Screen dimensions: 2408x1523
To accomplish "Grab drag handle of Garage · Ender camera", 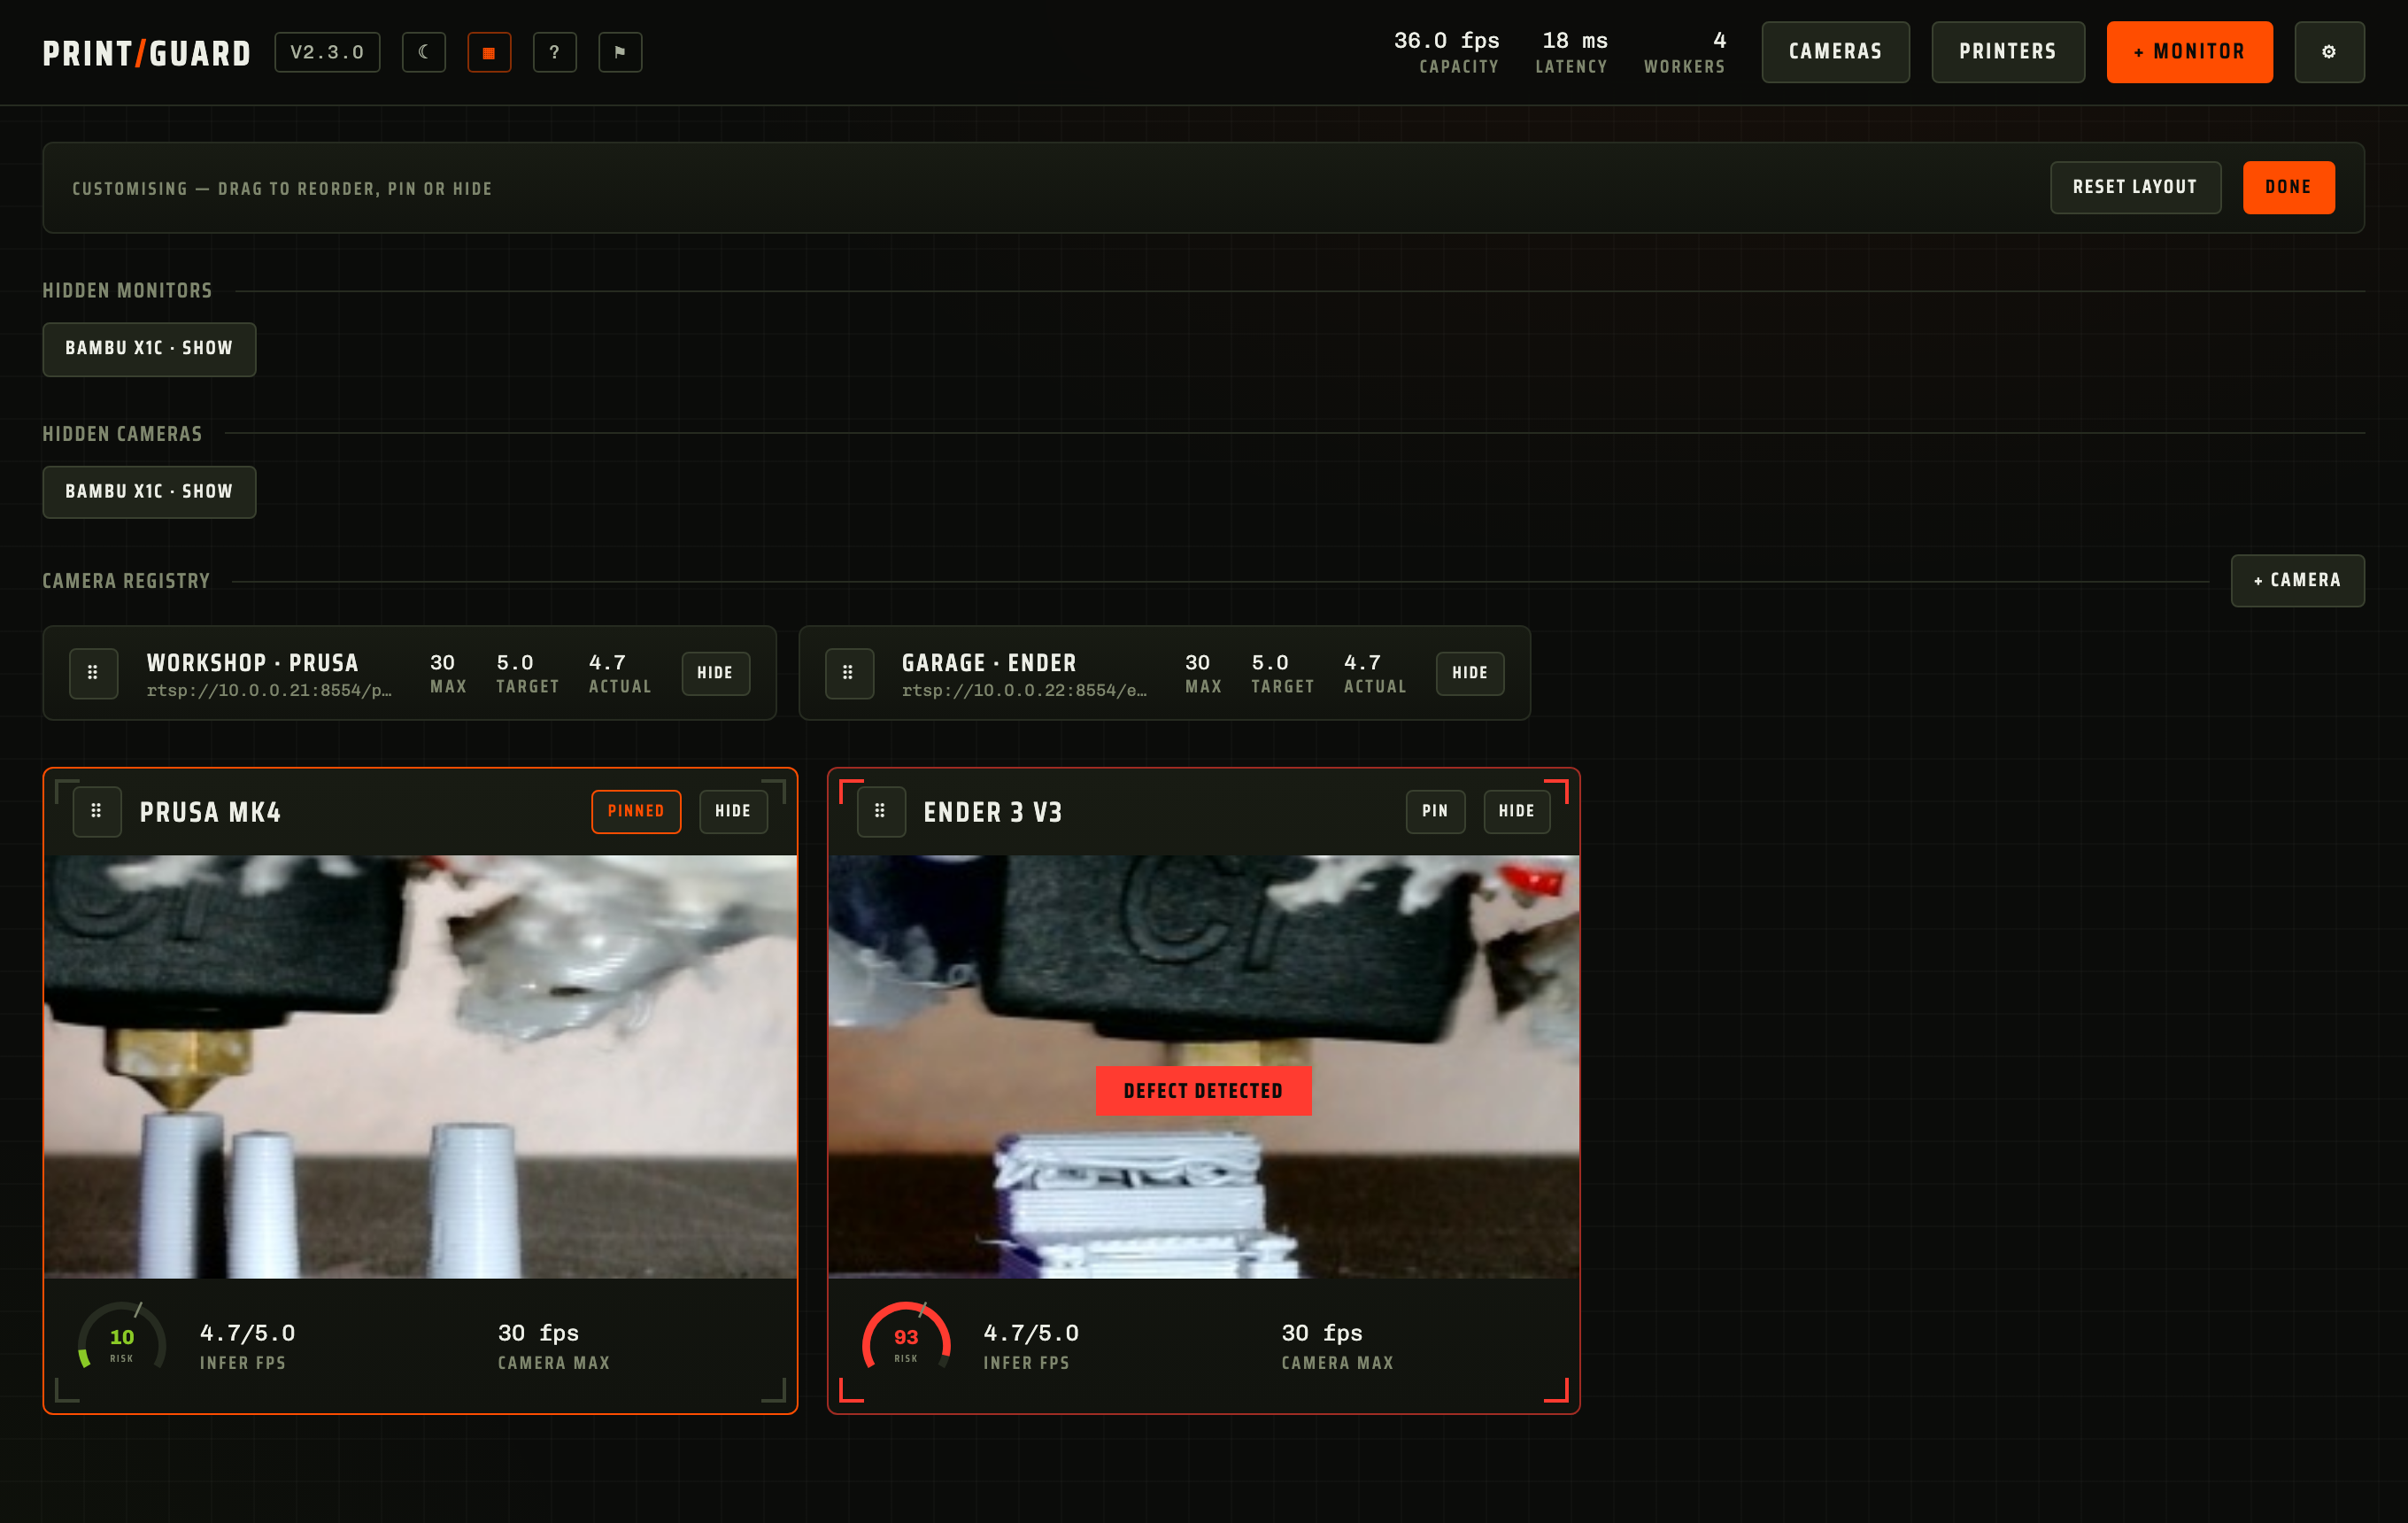I will (x=848, y=673).
